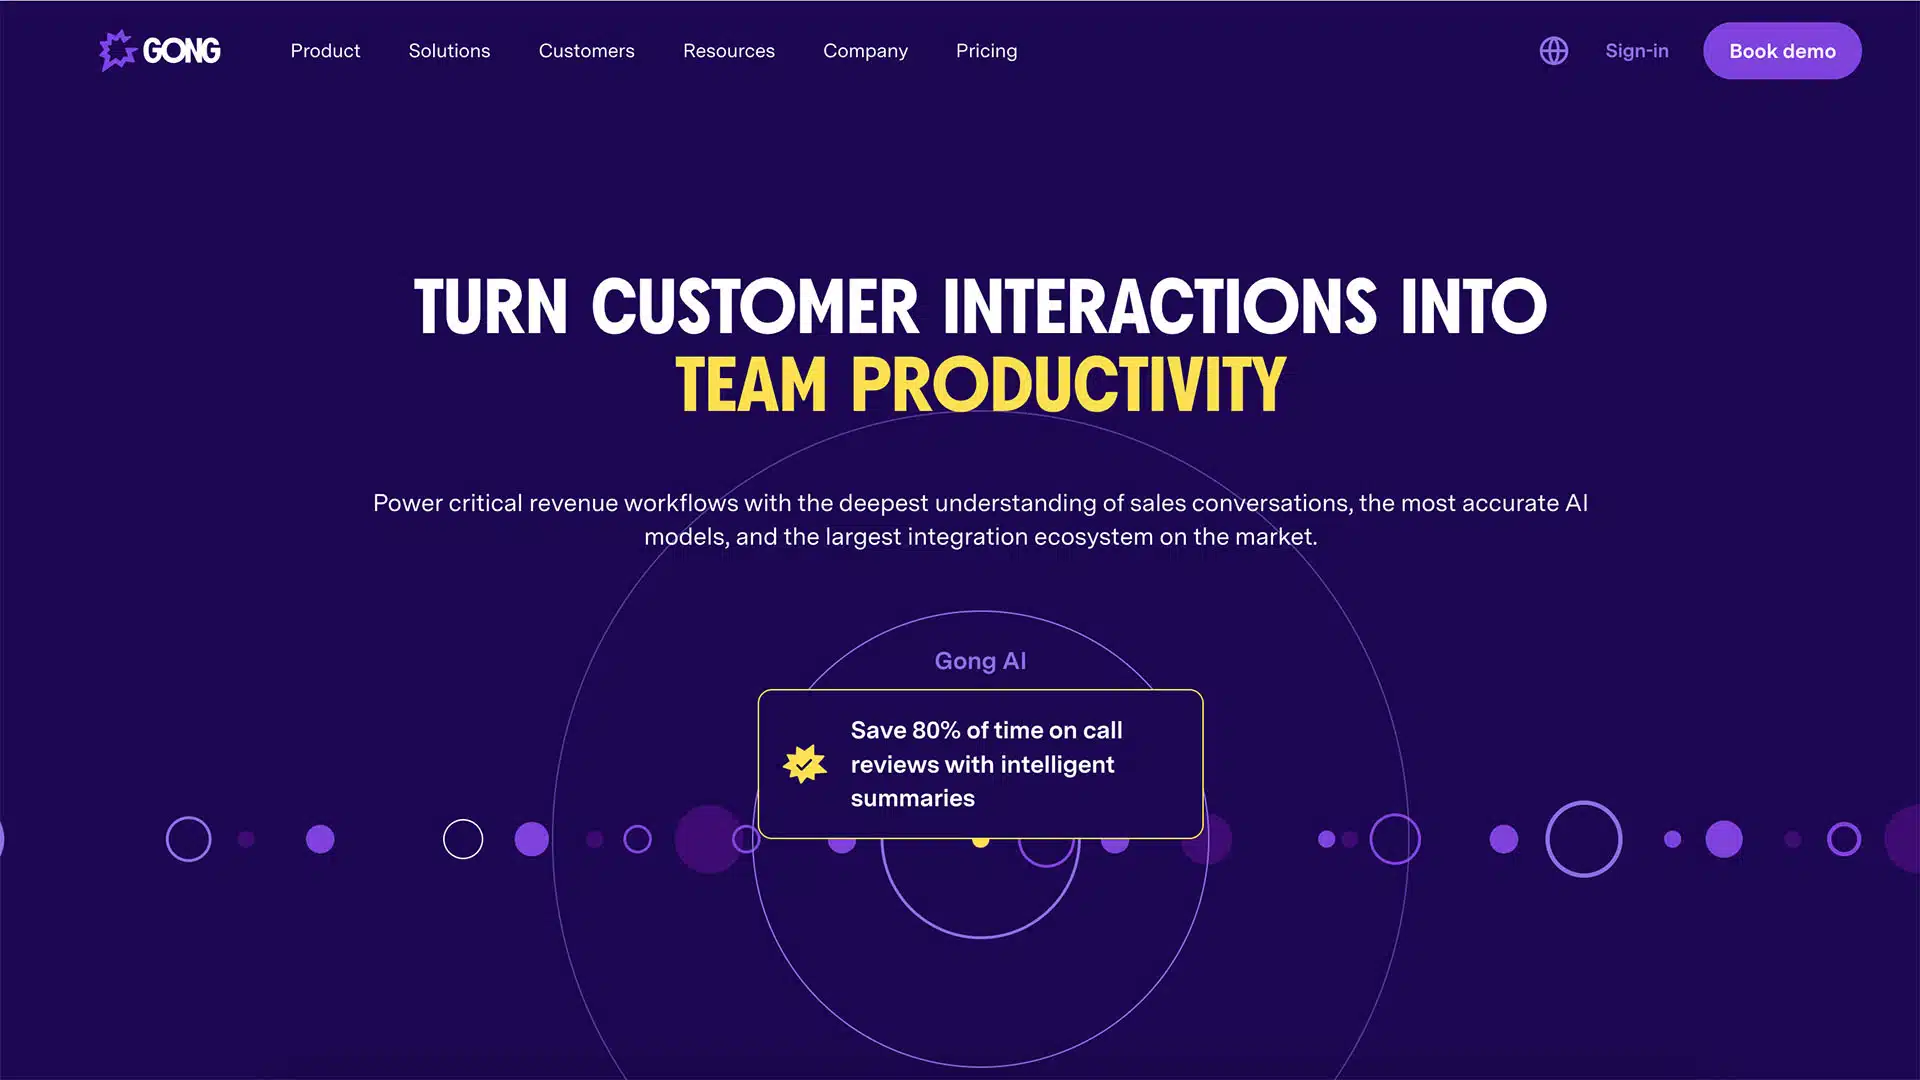Expand the Company navigation dropdown

(x=865, y=50)
